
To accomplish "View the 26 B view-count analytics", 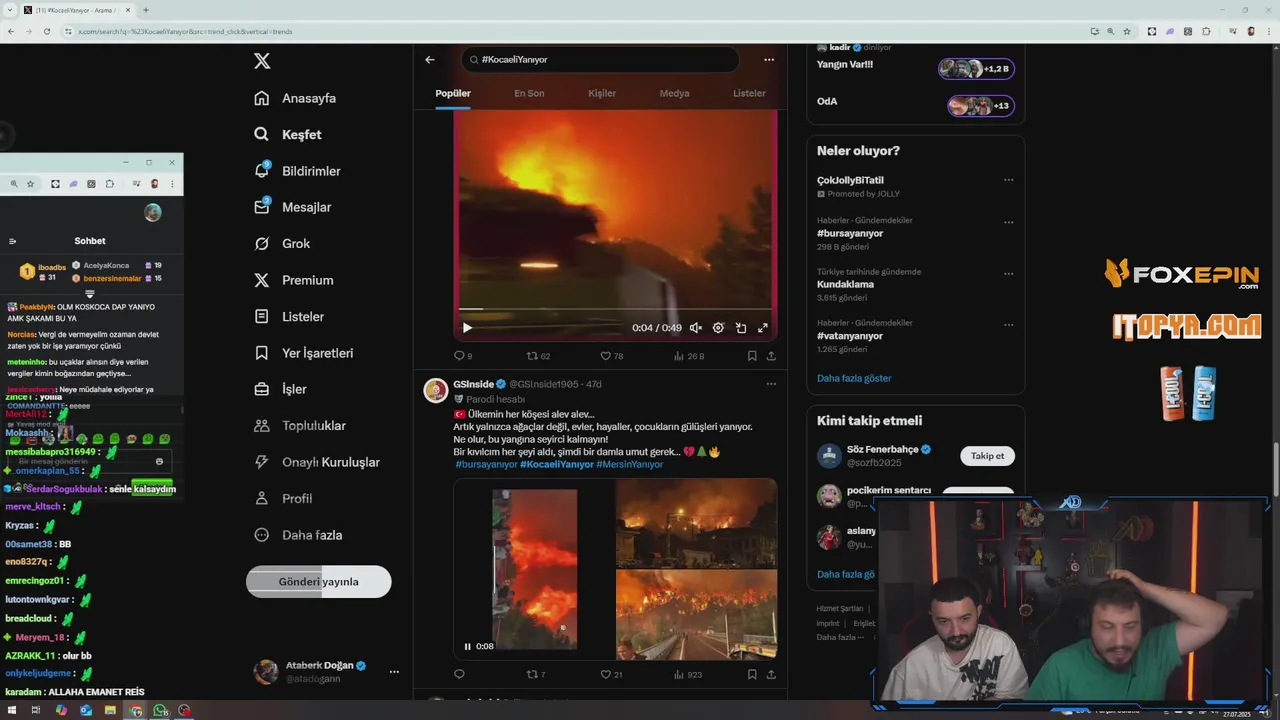I will tap(689, 356).
